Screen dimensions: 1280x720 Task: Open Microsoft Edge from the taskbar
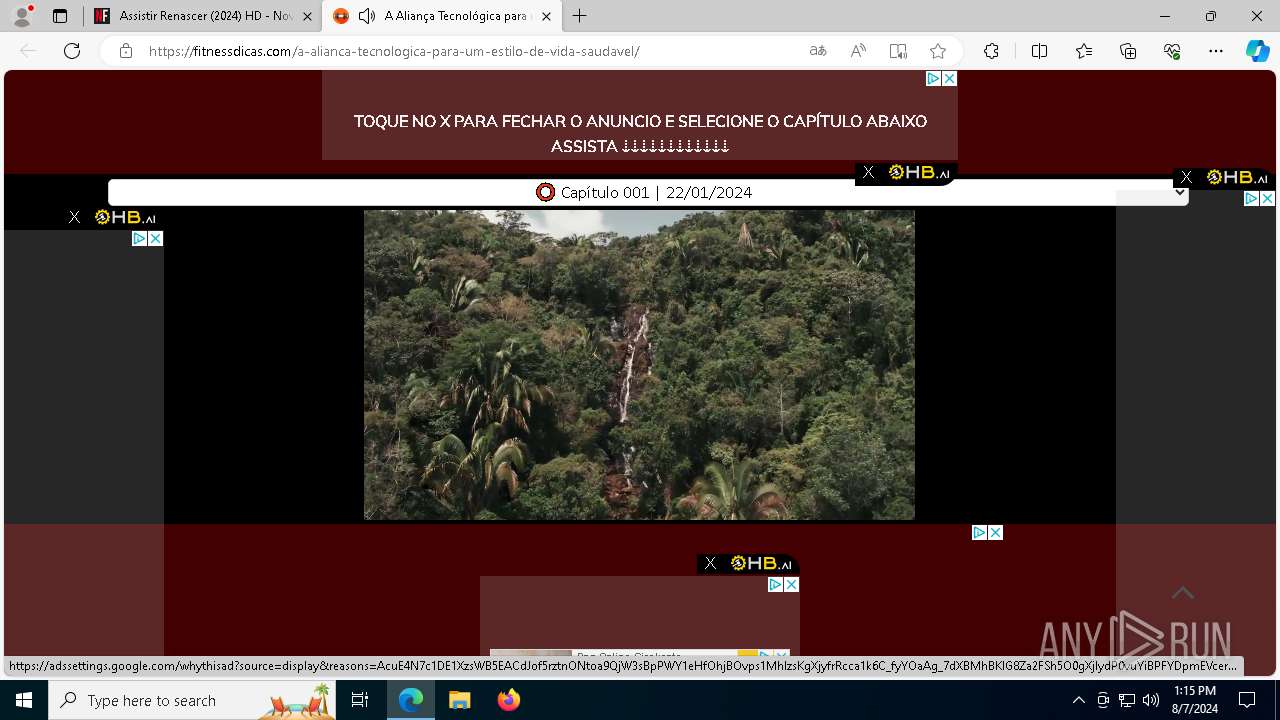point(411,700)
